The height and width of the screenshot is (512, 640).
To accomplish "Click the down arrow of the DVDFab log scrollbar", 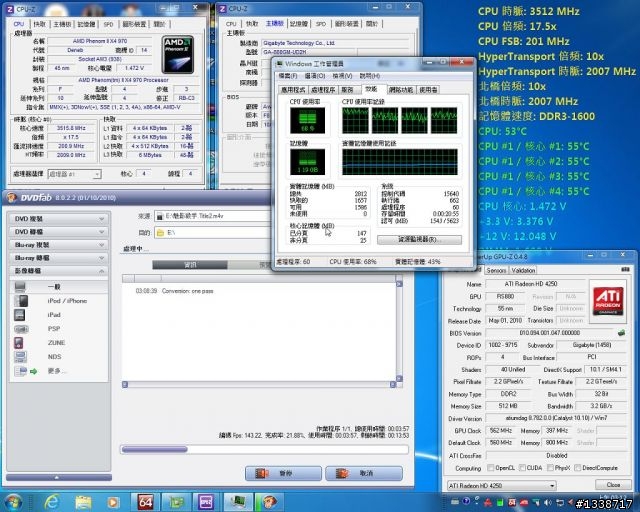I will [x=399, y=378].
